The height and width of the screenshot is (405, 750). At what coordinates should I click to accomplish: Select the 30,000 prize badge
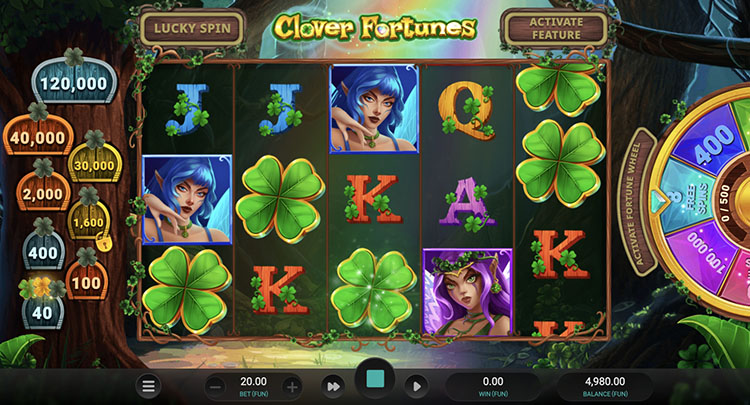(x=94, y=163)
